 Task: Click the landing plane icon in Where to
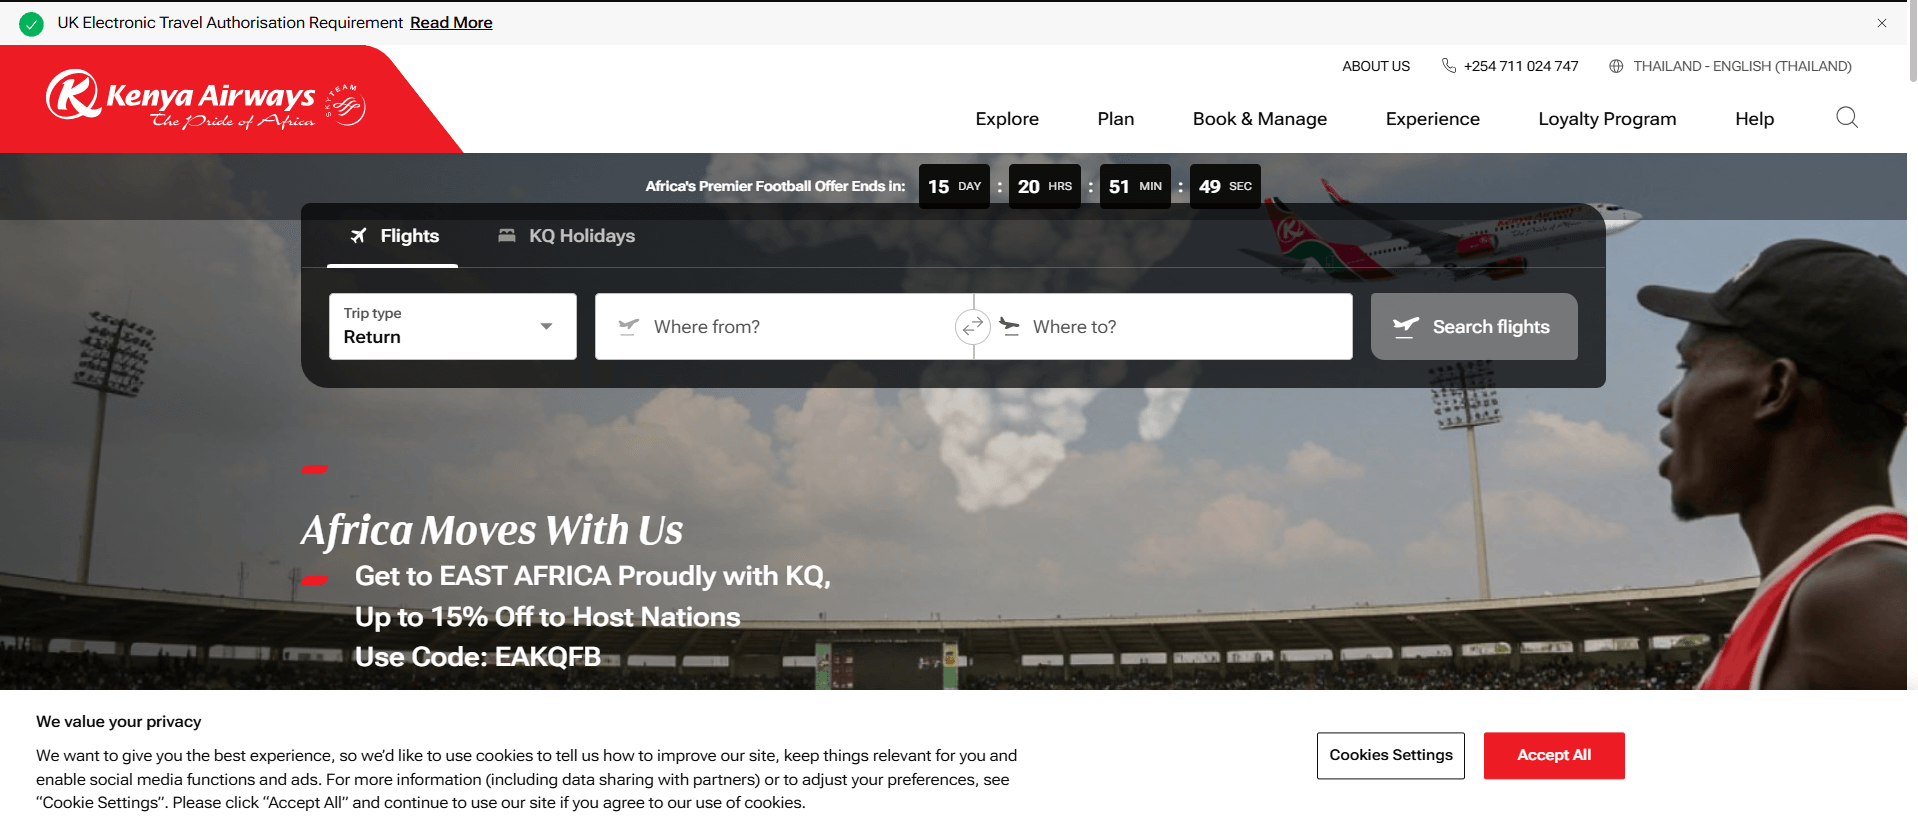pos(1009,326)
